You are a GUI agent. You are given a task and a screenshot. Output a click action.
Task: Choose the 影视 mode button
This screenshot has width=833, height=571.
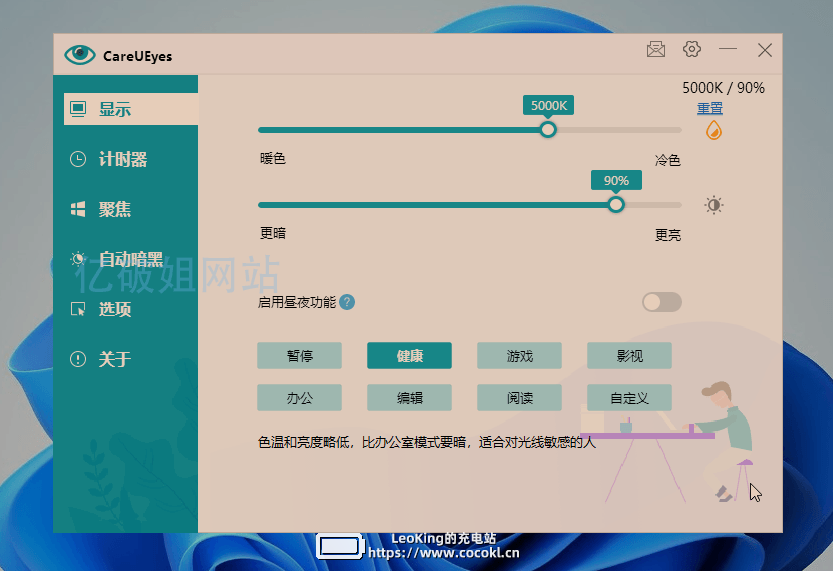630,355
